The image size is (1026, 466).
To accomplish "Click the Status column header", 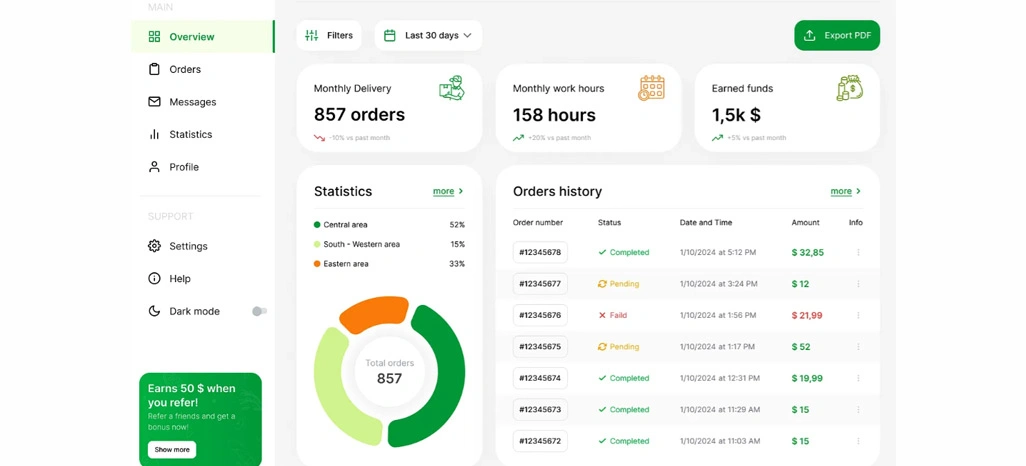I will pos(609,223).
